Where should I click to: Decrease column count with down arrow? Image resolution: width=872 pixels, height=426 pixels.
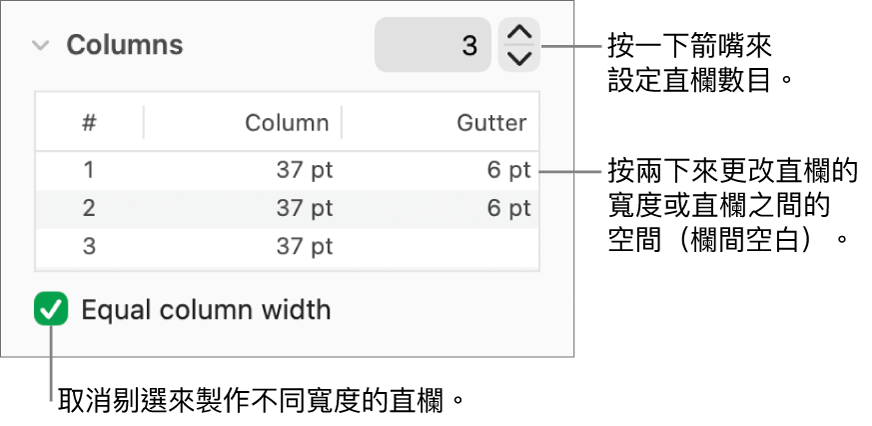click(x=519, y=58)
